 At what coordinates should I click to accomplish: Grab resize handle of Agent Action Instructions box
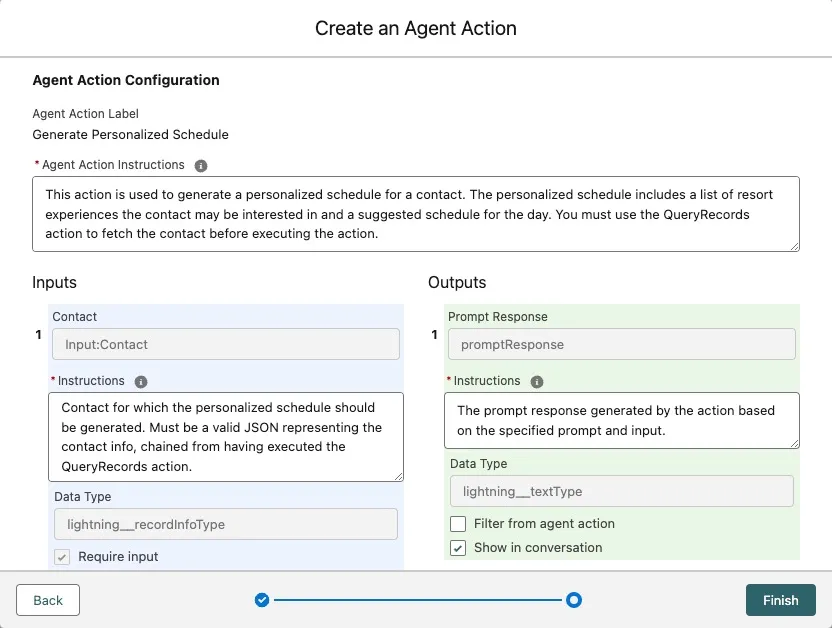click(x=794, y=245)
